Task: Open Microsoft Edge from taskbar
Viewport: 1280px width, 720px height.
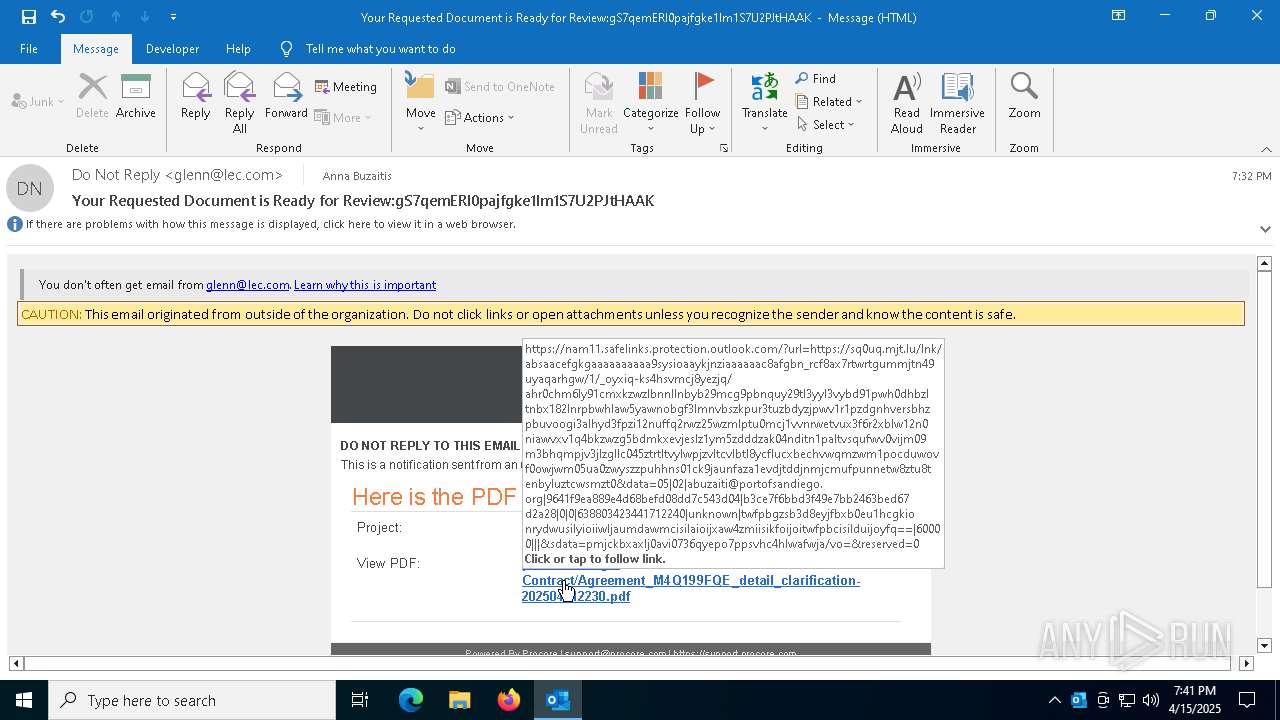Action: click(411, 700)
